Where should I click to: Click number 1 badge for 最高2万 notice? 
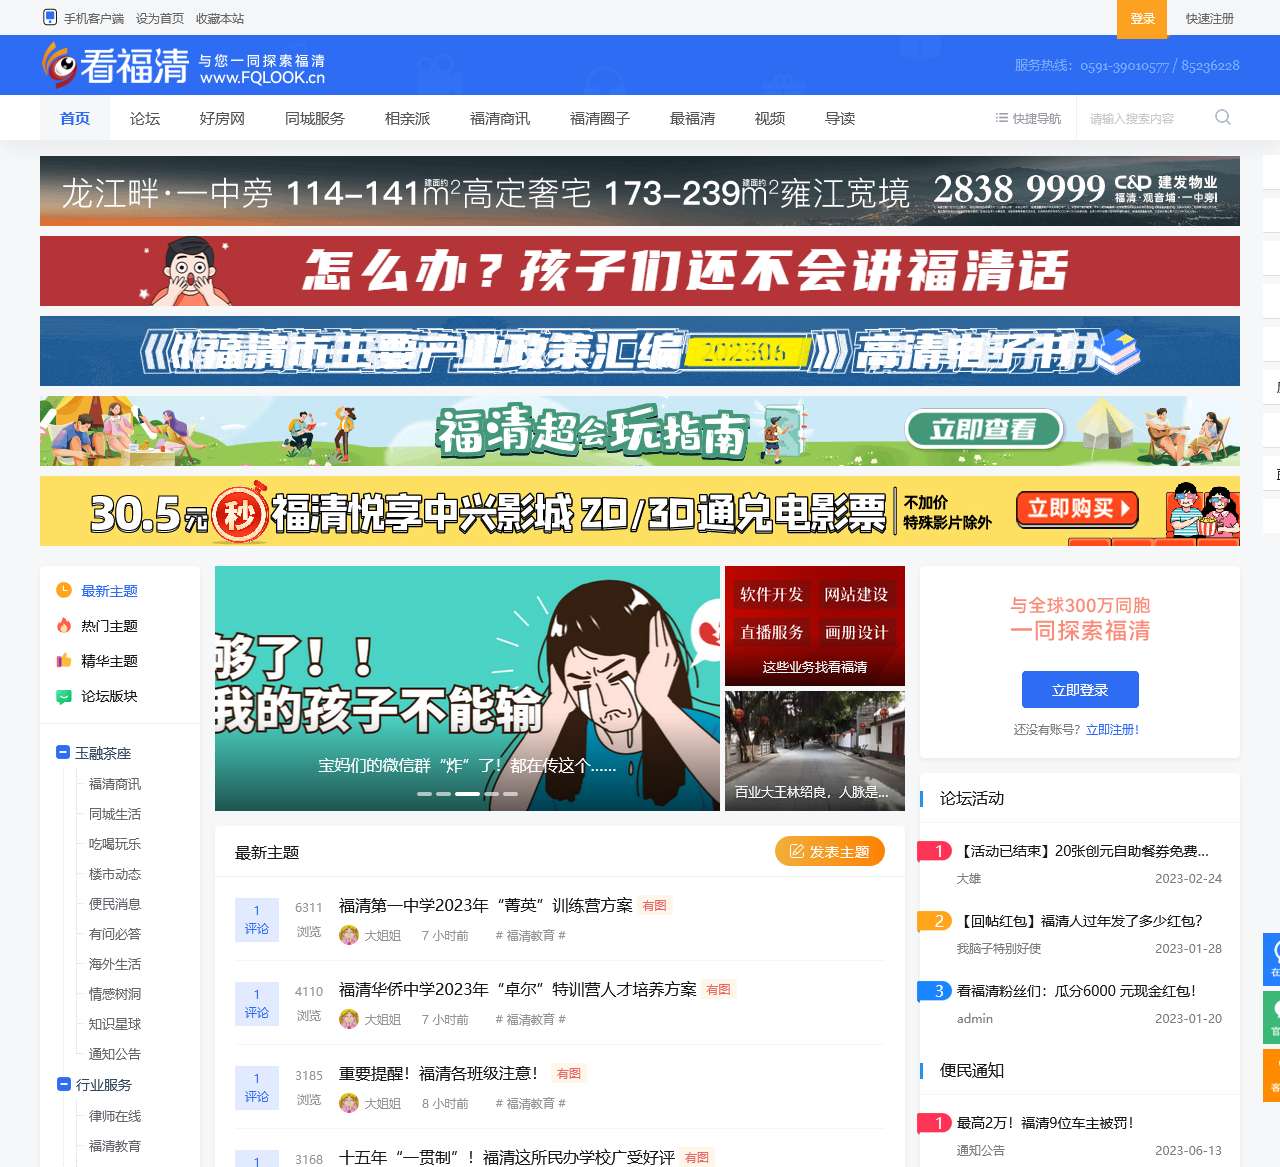[x=935, y=1123]
